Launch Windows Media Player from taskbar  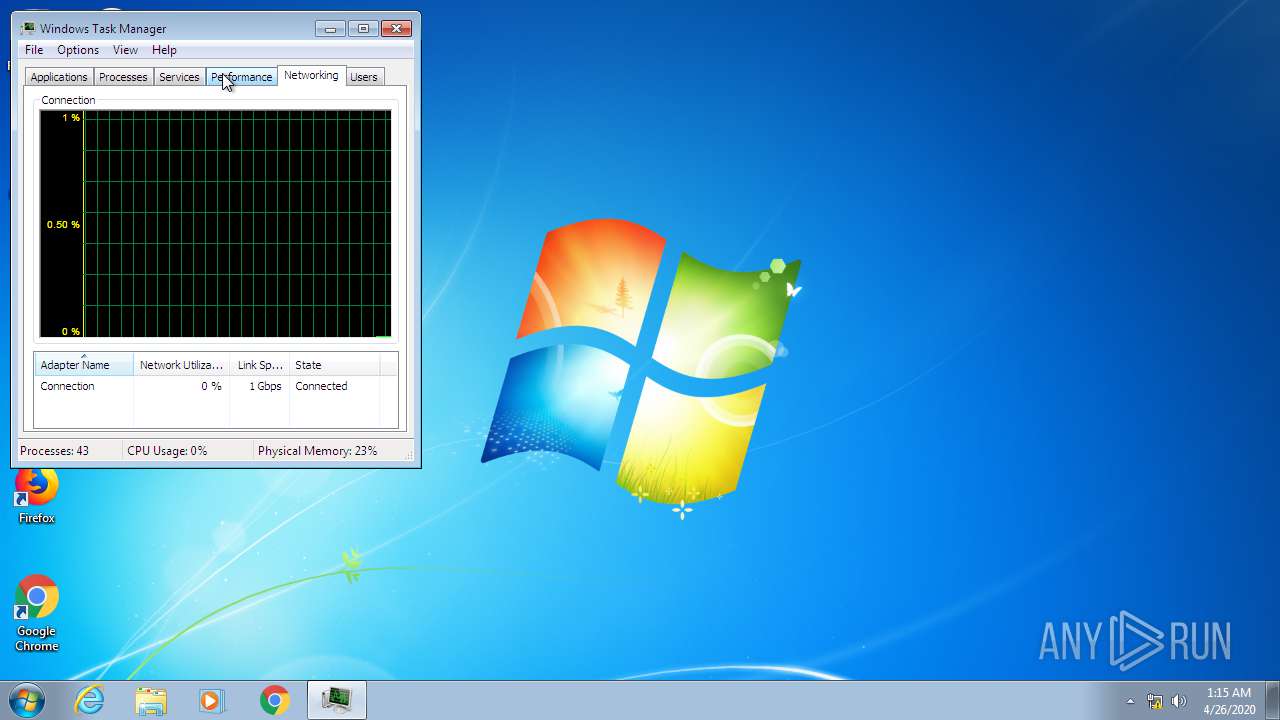tap(212, 700)
